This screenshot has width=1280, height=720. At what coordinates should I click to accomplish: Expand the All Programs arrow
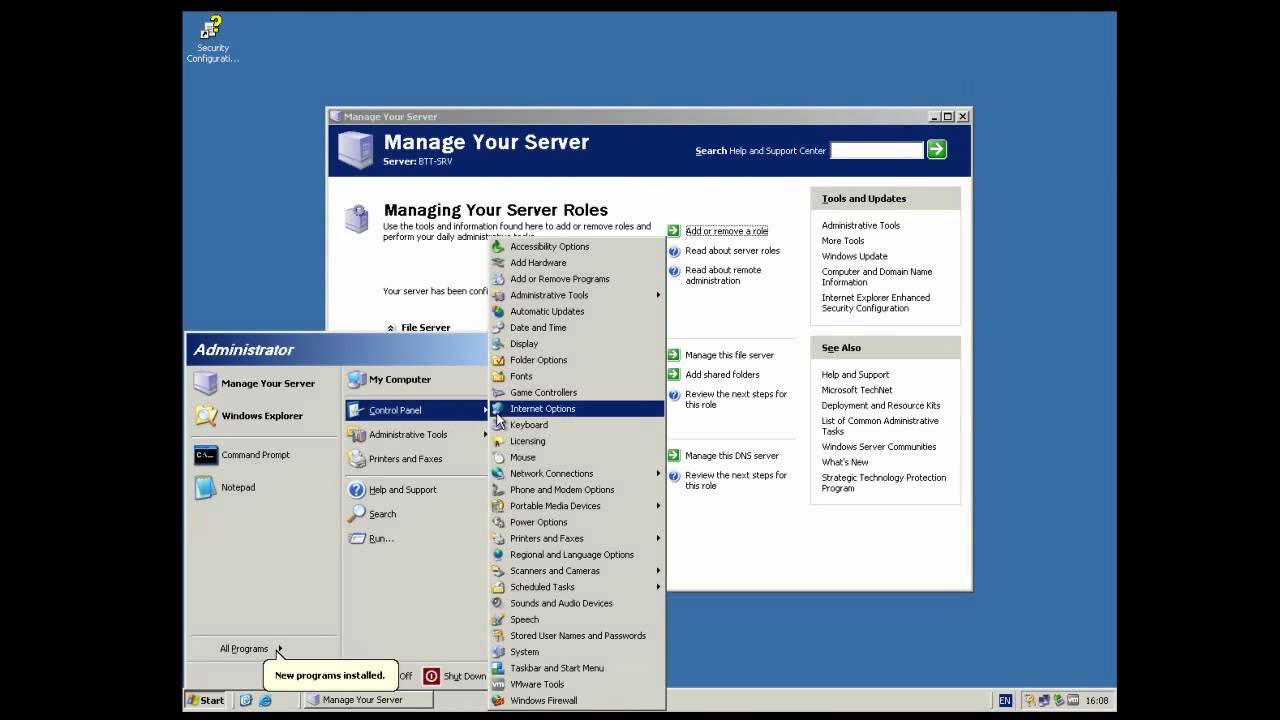(x=279, y=649)
